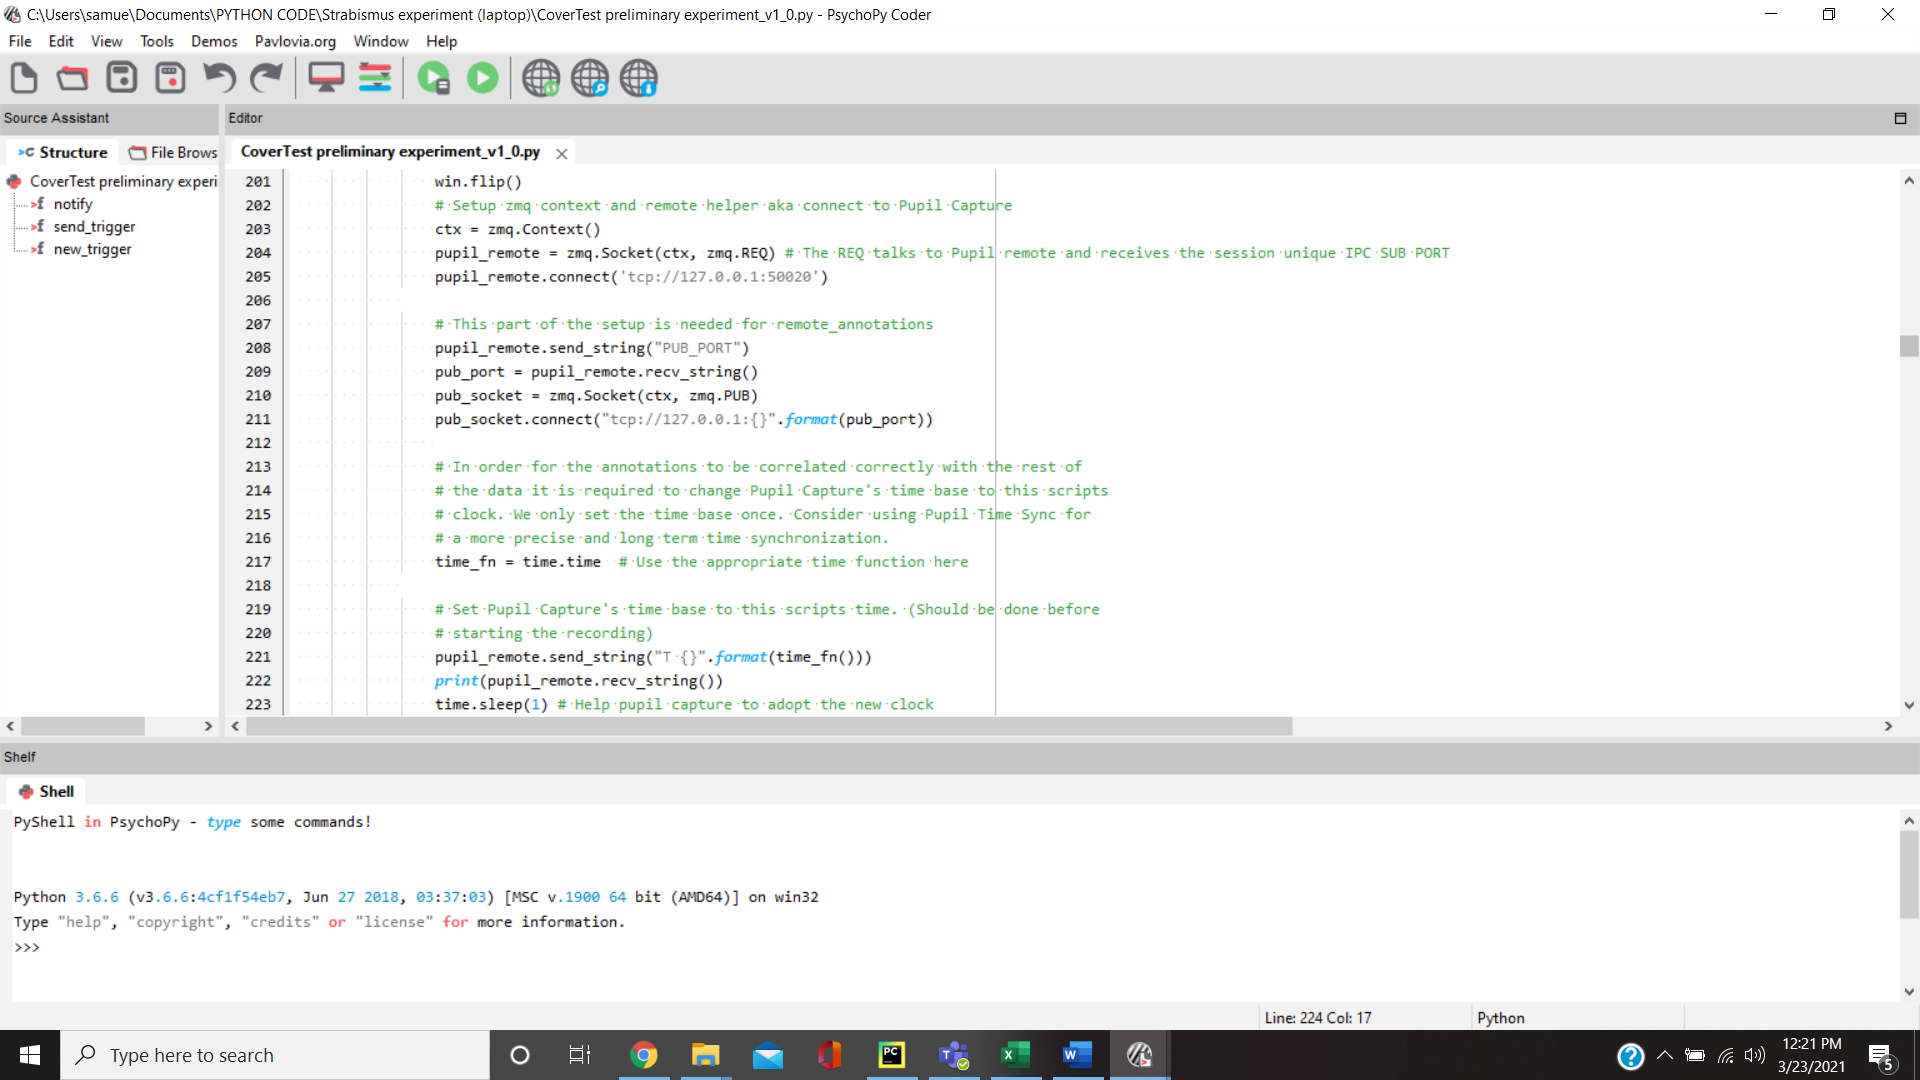1920x1080 pixels.
Task: Click the editor vertical scrollbar thumb
Action: tap(1908, 346)
